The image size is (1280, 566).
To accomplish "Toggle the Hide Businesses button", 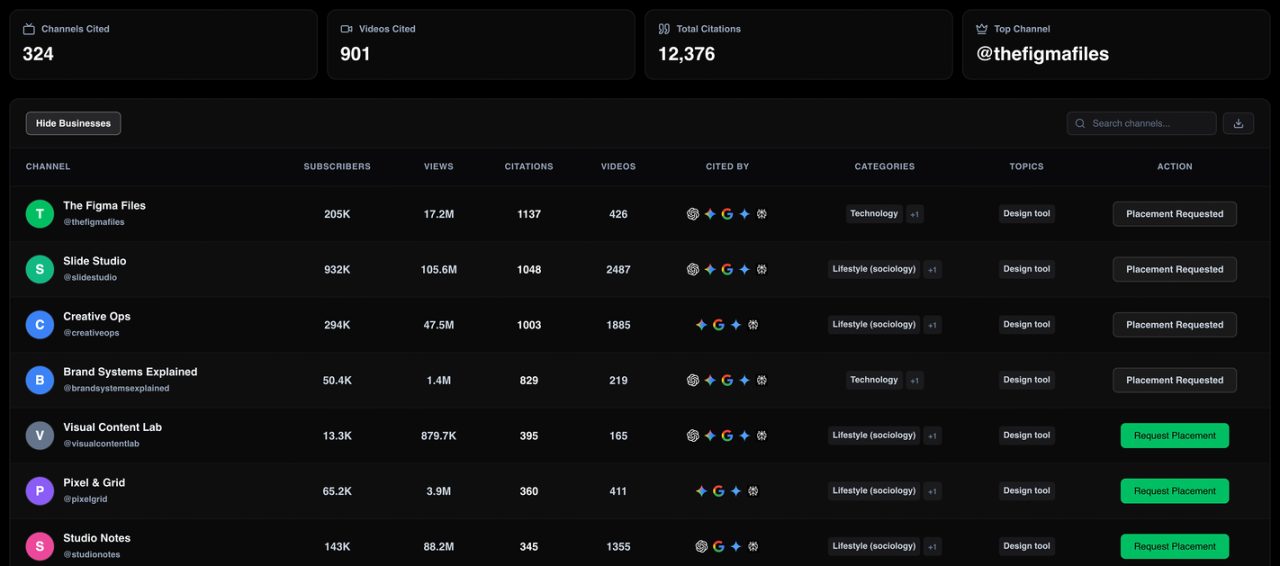I will click(73, 123).
